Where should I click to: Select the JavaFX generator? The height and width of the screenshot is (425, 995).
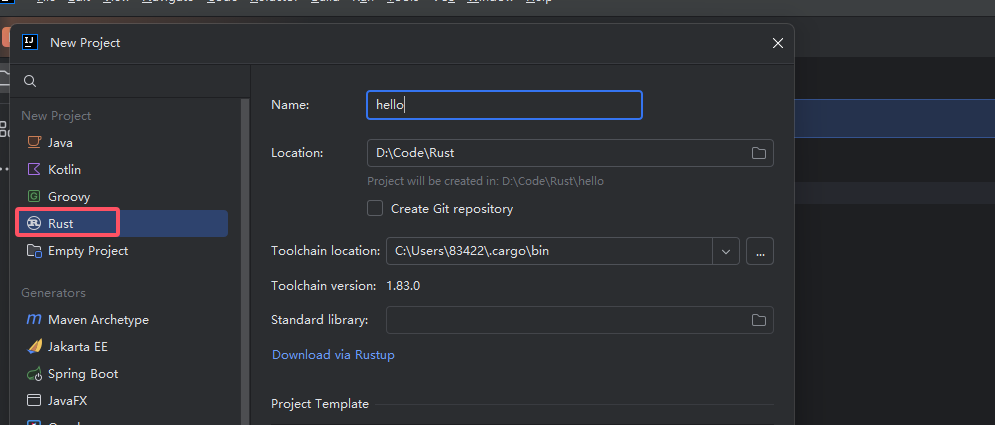68,401
